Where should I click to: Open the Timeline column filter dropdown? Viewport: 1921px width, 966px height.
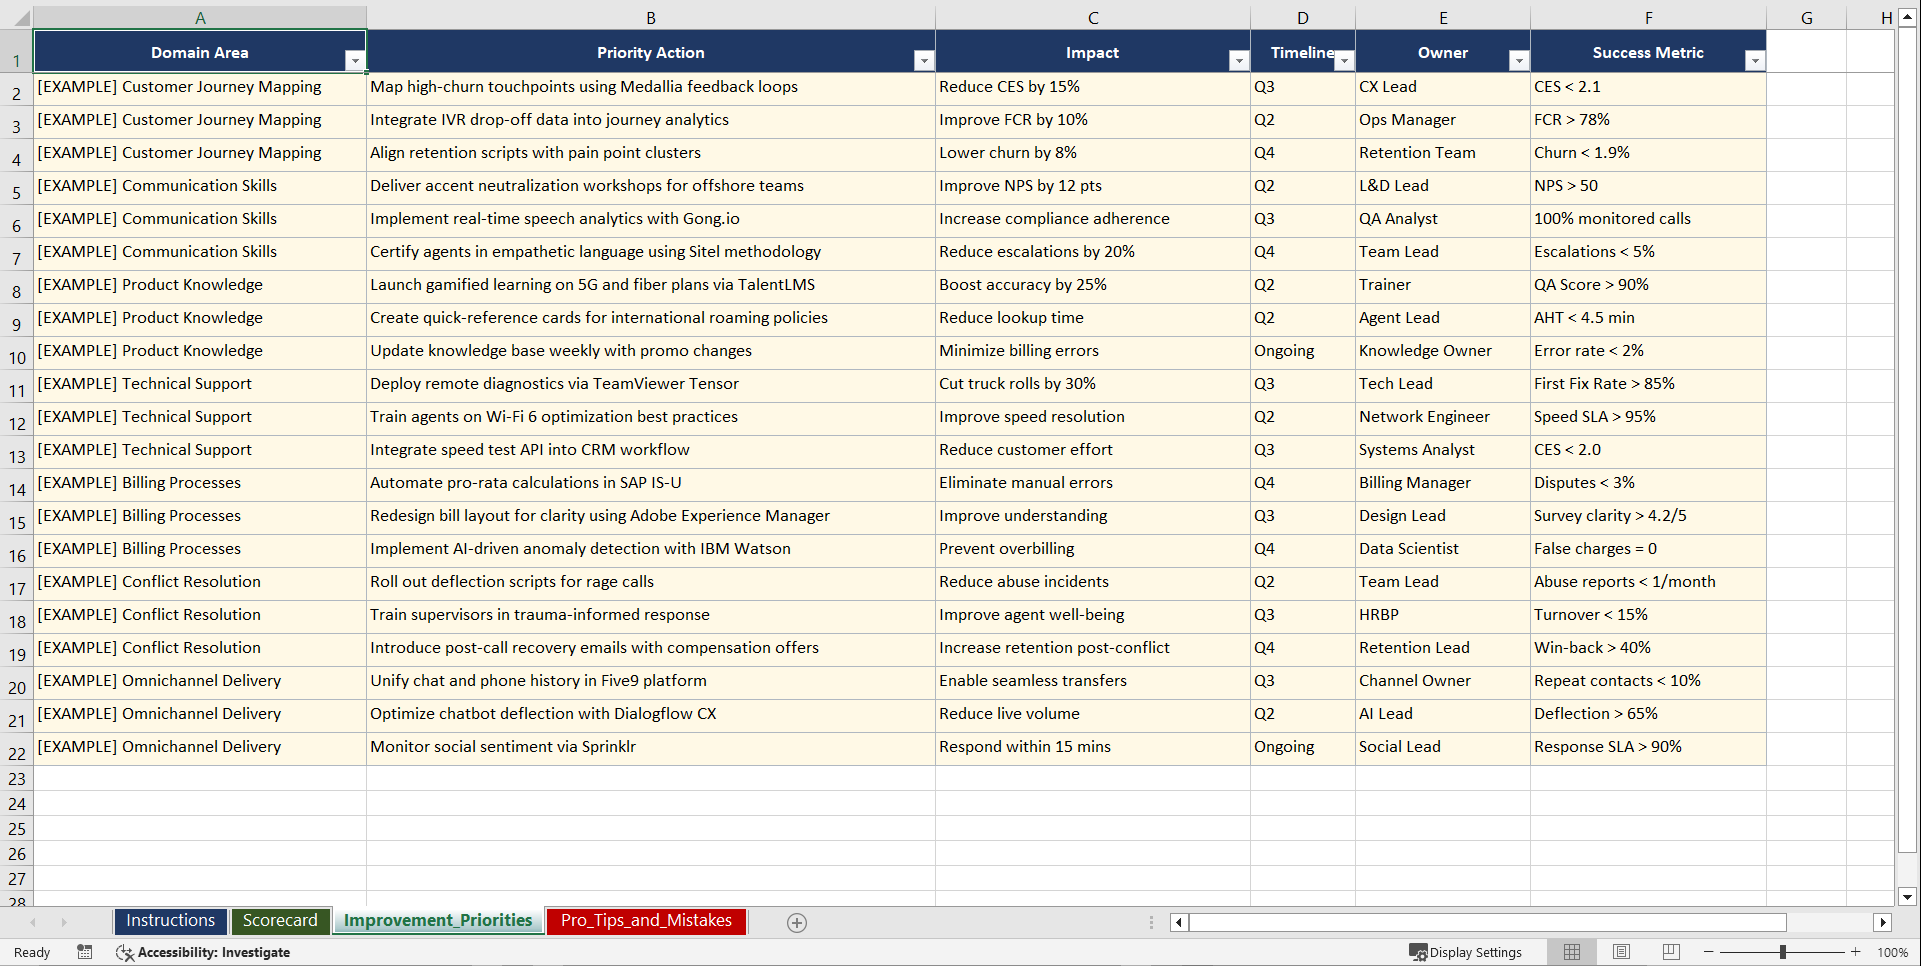click(1345, 61)
